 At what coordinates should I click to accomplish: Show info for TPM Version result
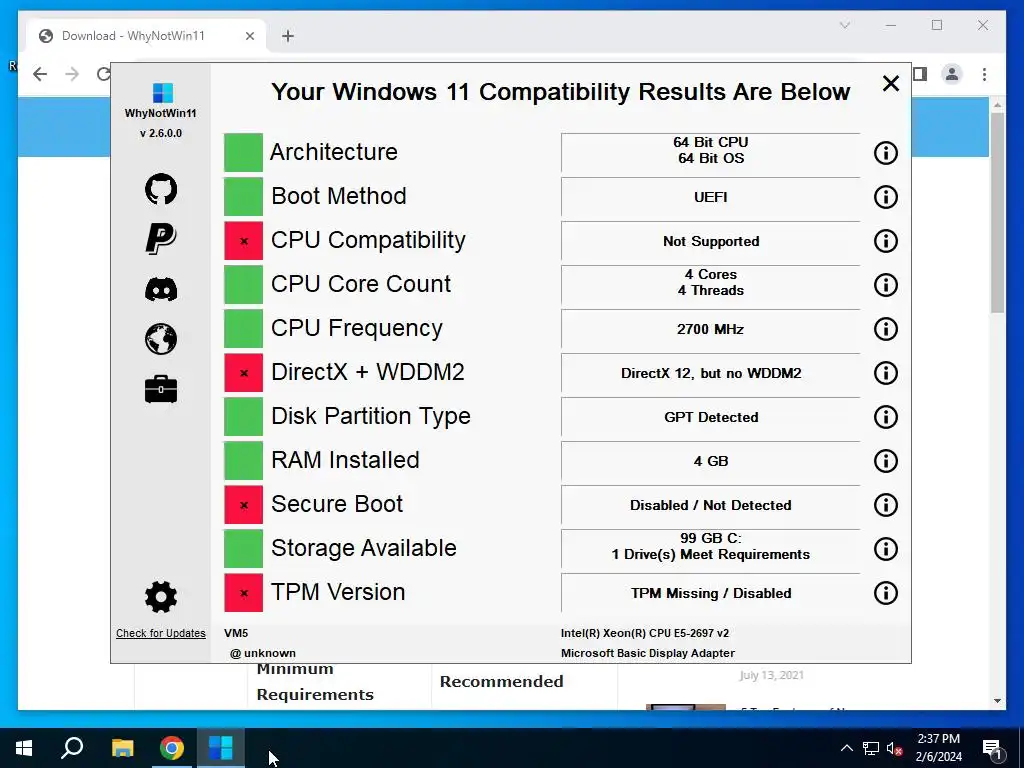[886, 593]
